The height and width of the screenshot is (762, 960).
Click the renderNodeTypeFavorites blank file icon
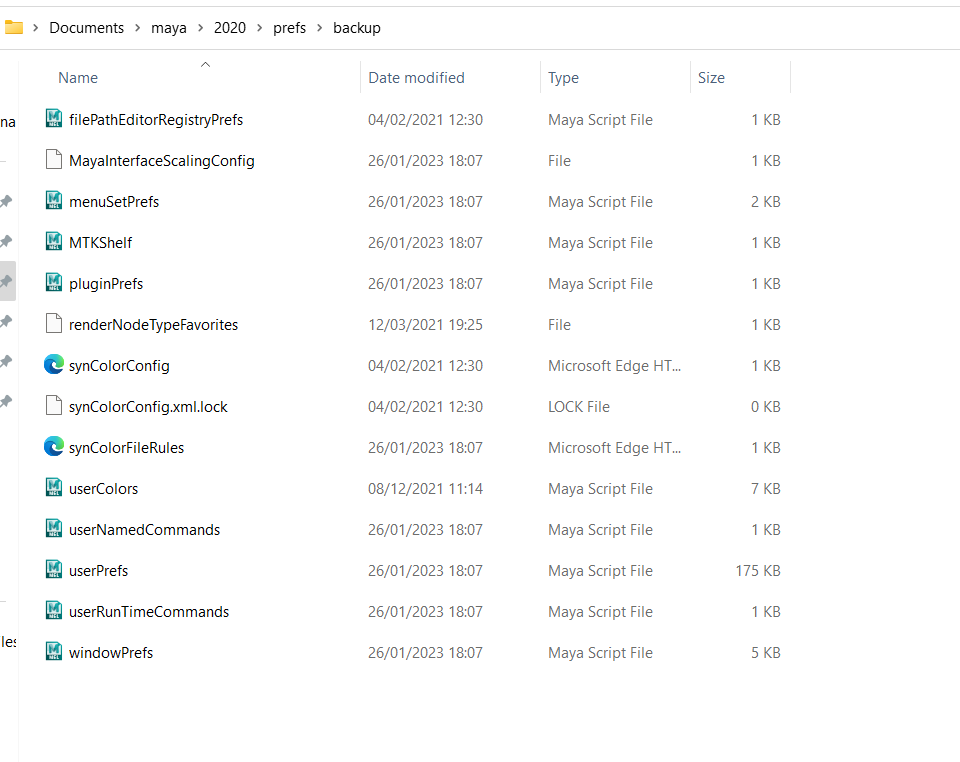54,323
